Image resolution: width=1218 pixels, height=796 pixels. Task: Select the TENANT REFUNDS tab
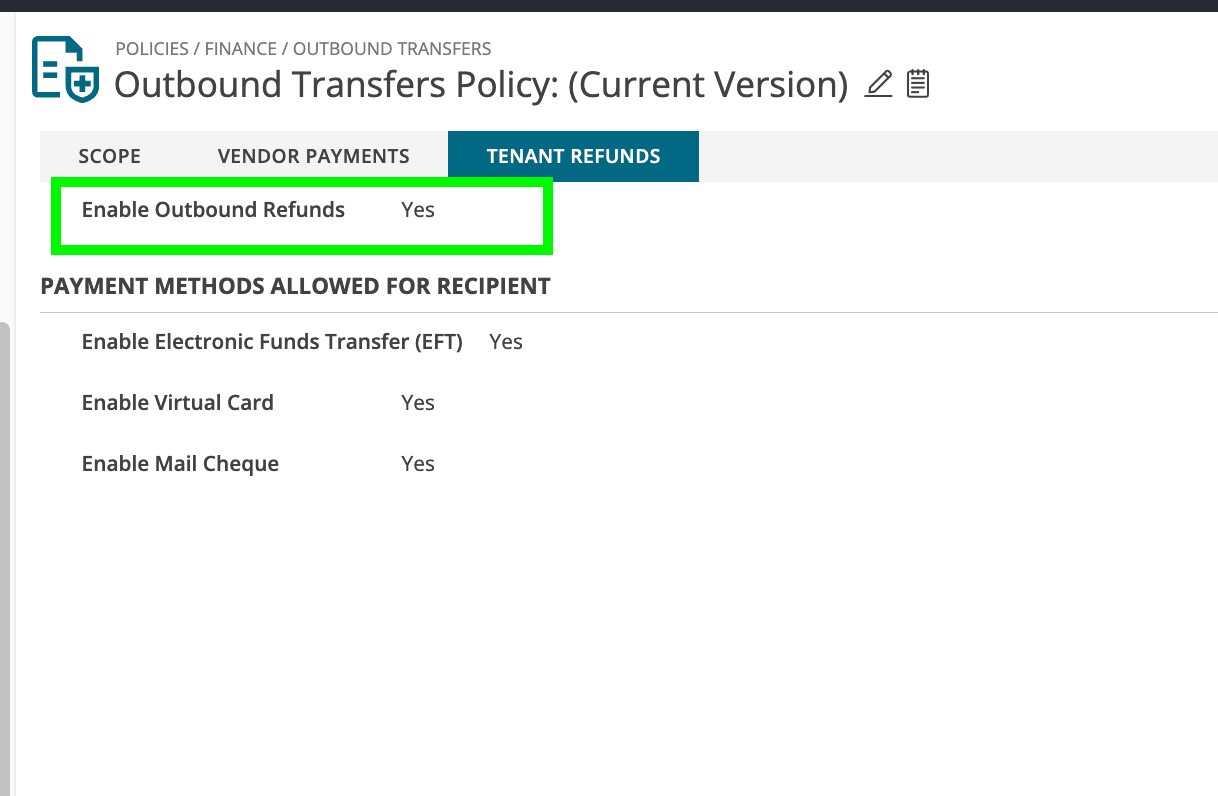tap(573, 156)
